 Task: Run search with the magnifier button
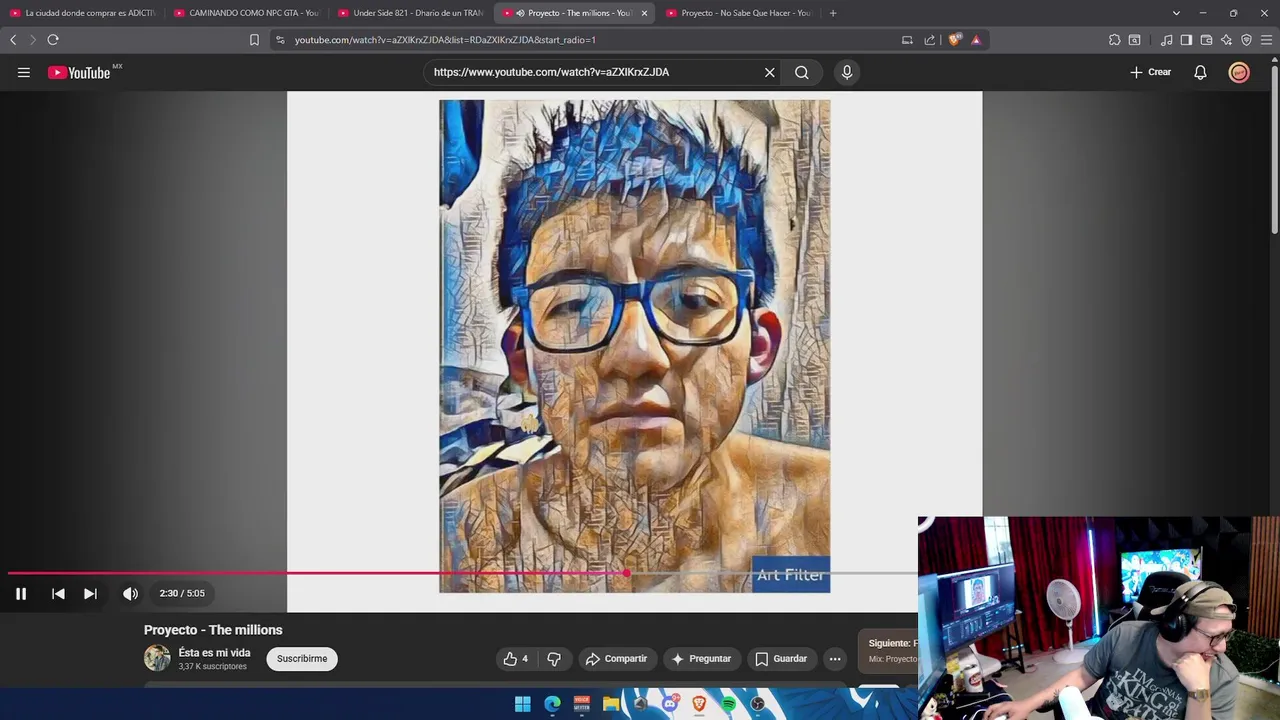coord(802,72)
